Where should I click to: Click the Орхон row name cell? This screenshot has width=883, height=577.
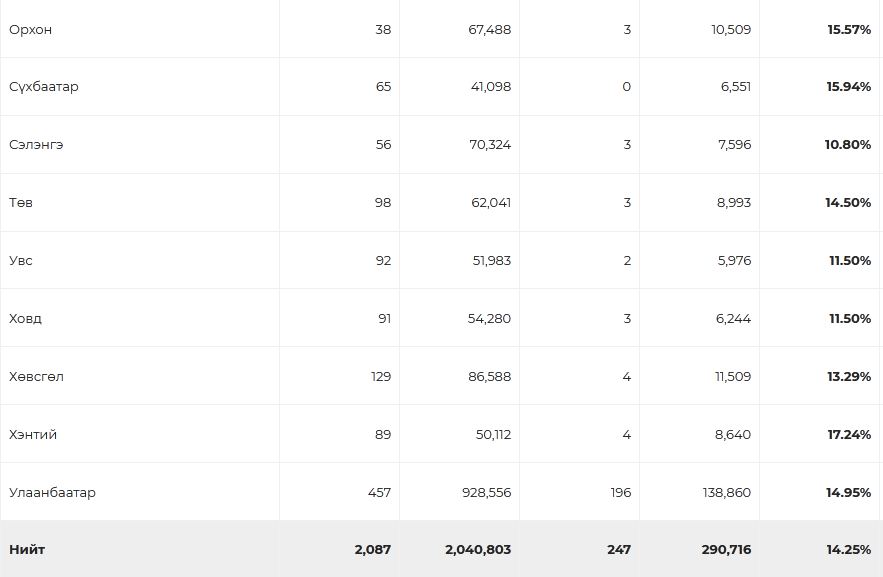click(31, 30)
